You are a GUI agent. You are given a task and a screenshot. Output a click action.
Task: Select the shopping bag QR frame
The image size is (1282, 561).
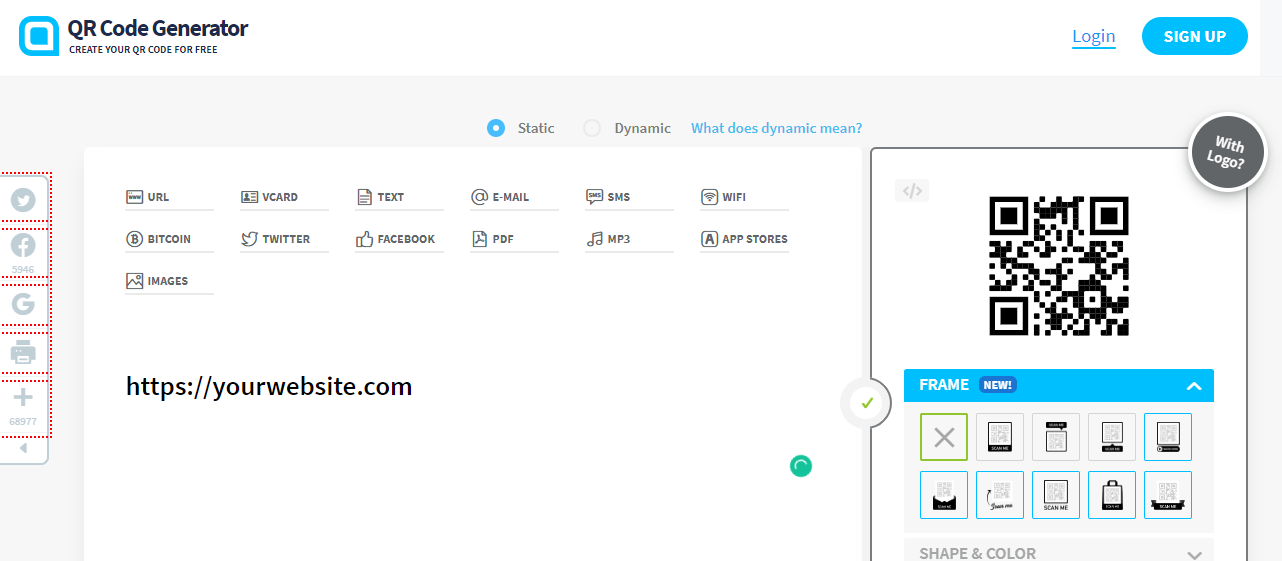tap(1111, 494)
